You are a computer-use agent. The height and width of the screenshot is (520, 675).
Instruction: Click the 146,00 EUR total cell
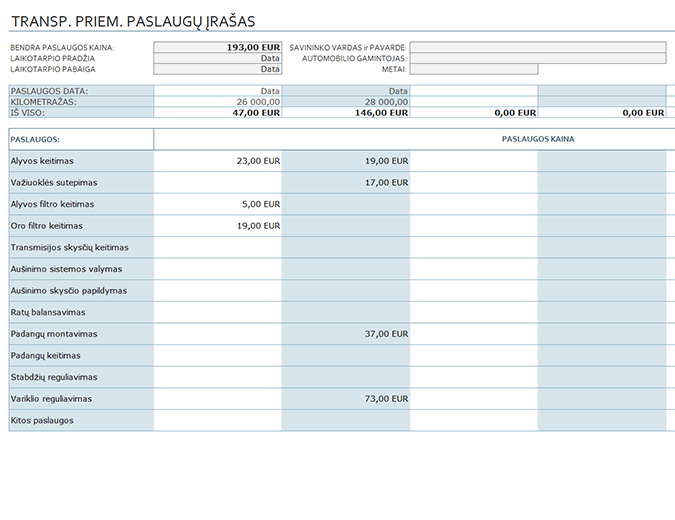[346, 112]
